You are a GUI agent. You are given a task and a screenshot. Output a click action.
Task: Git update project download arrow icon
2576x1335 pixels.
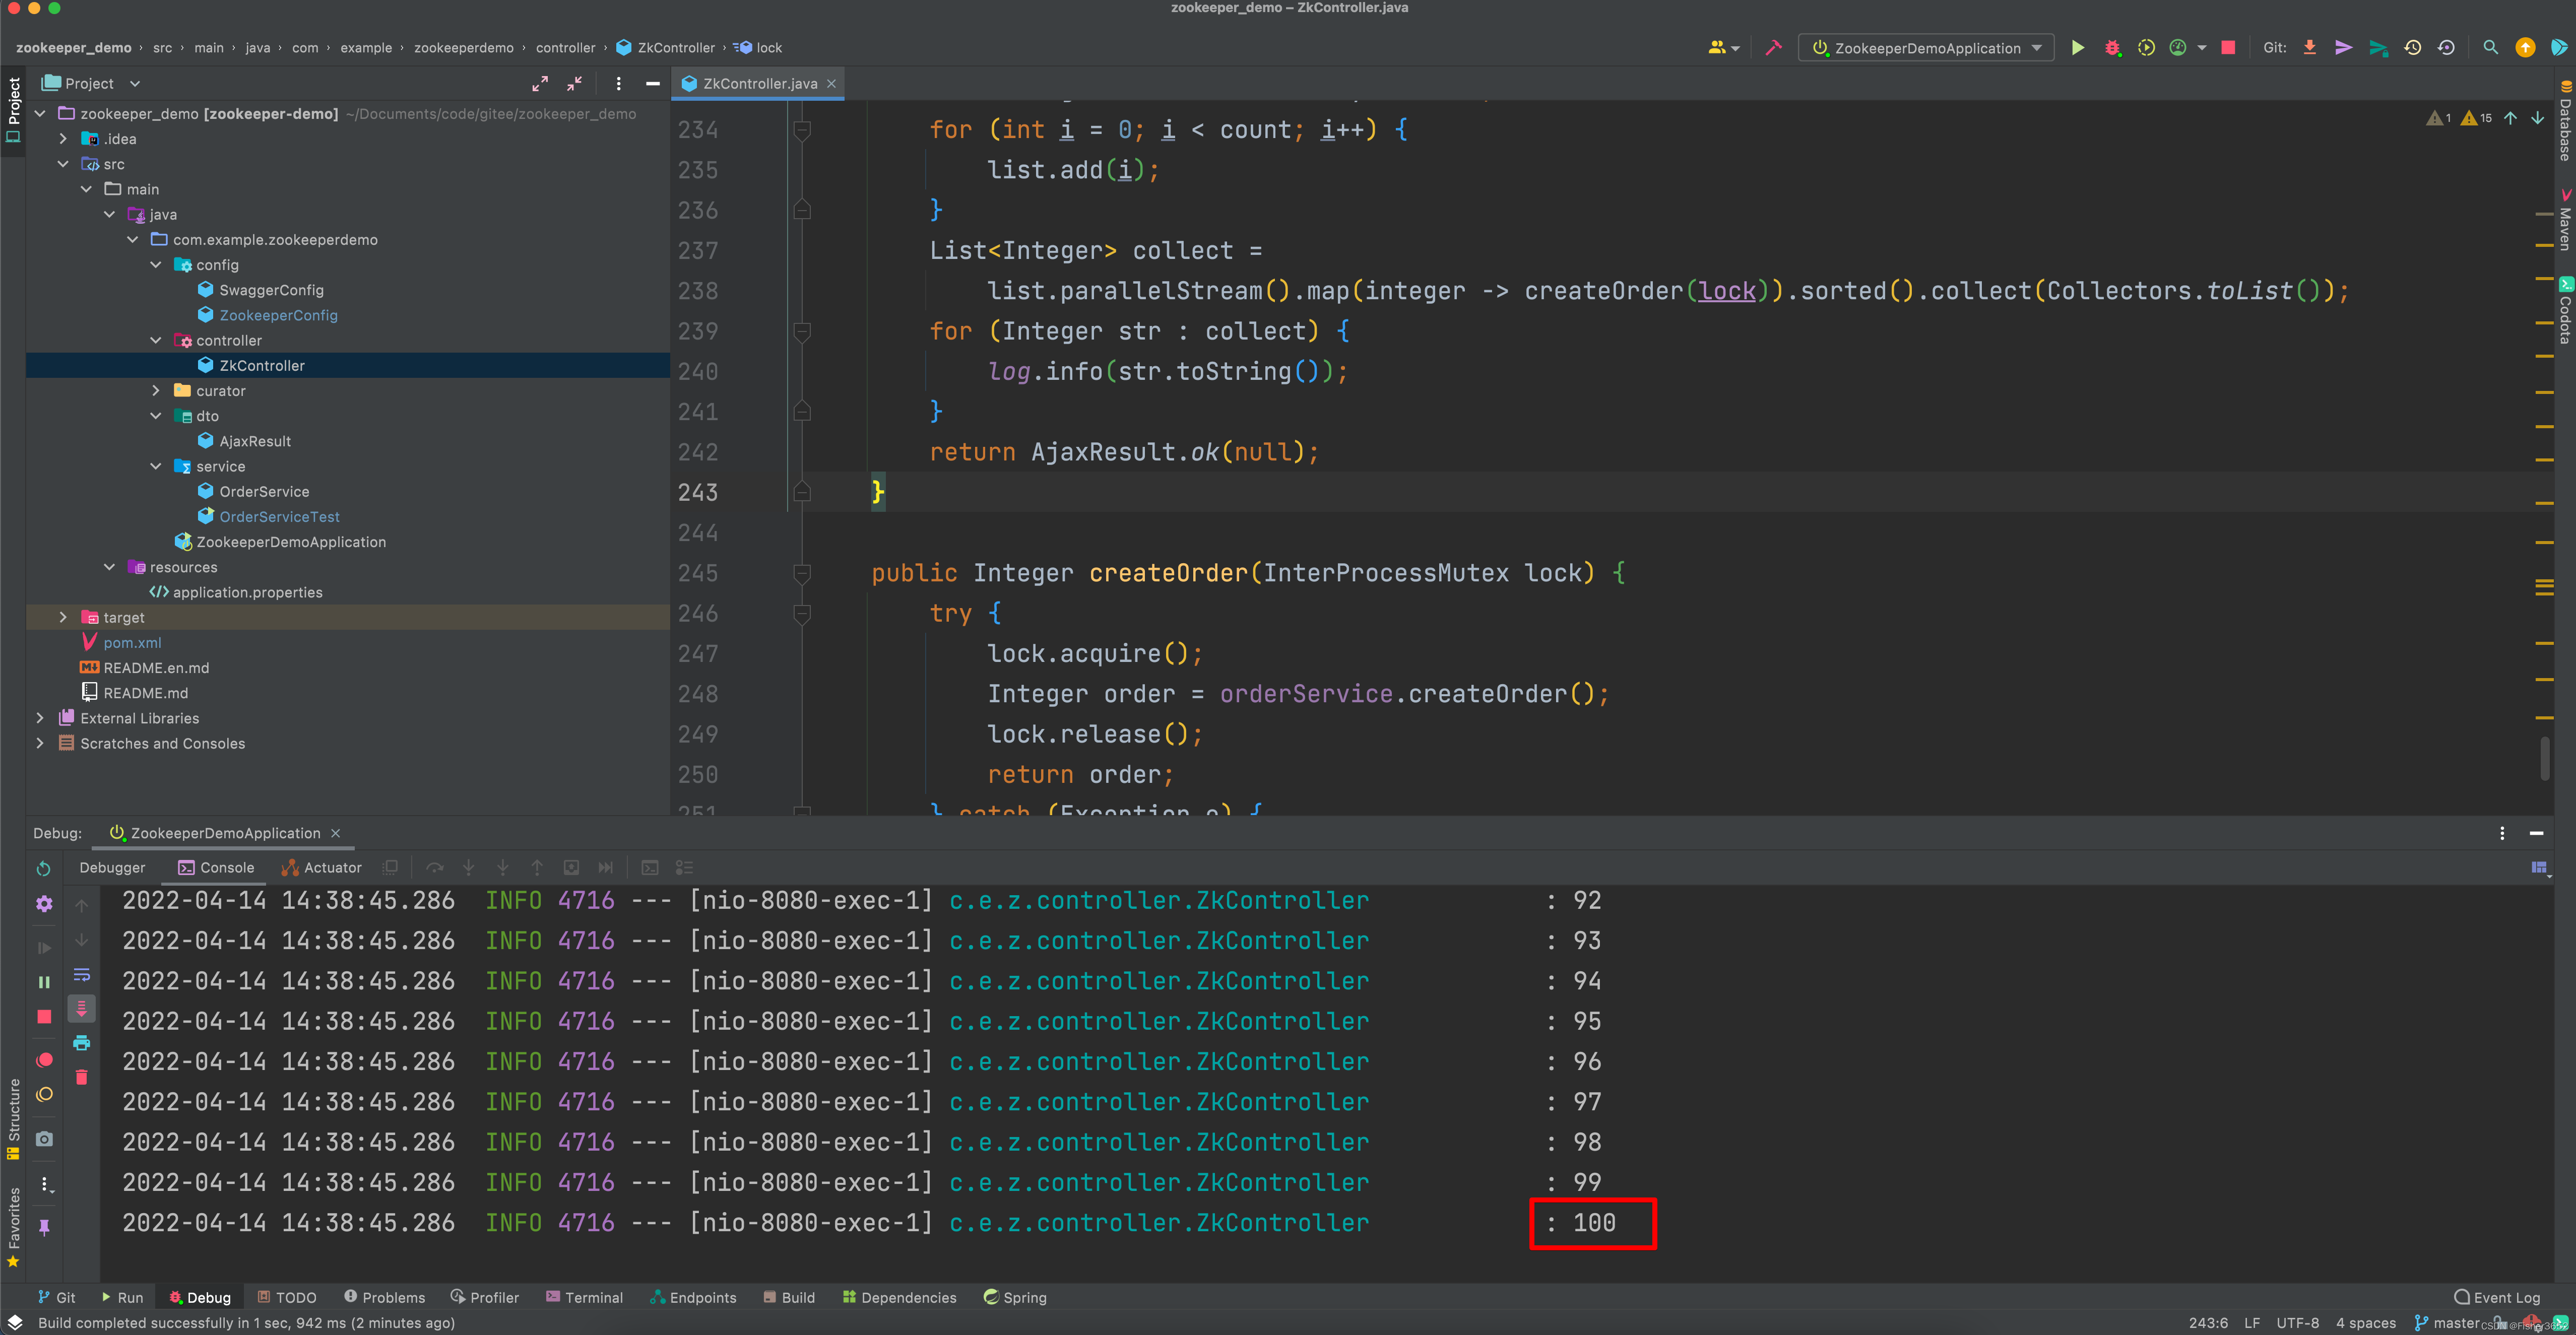pos(2309,48)
